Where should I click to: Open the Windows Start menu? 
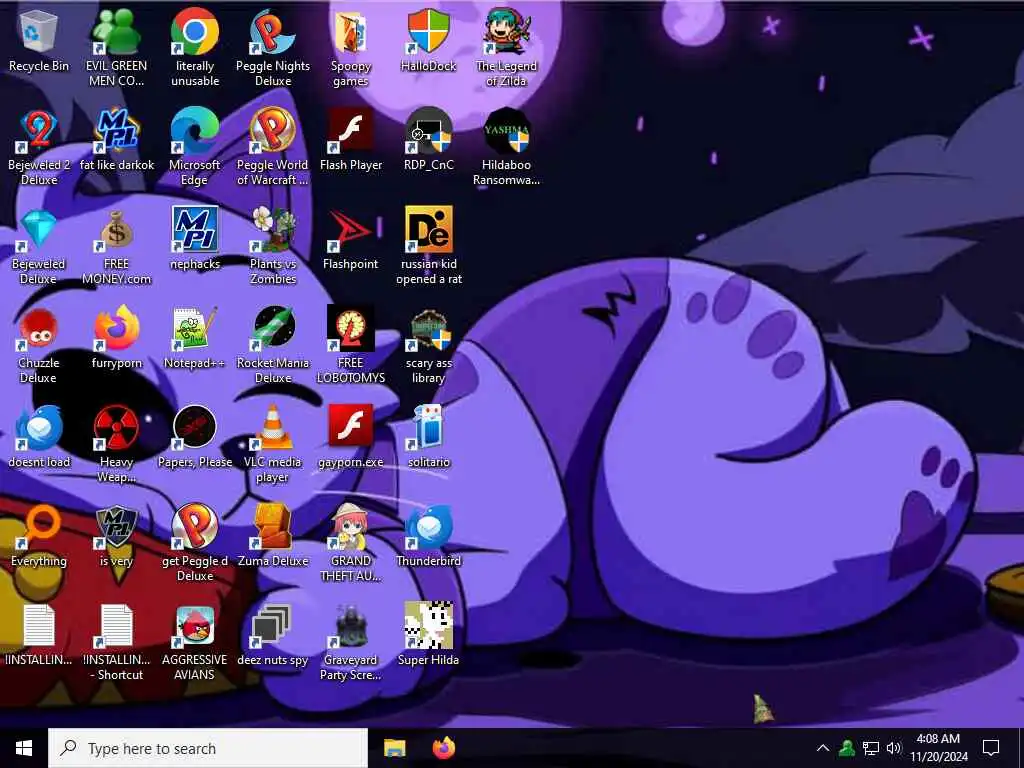(x=24, y=748)
